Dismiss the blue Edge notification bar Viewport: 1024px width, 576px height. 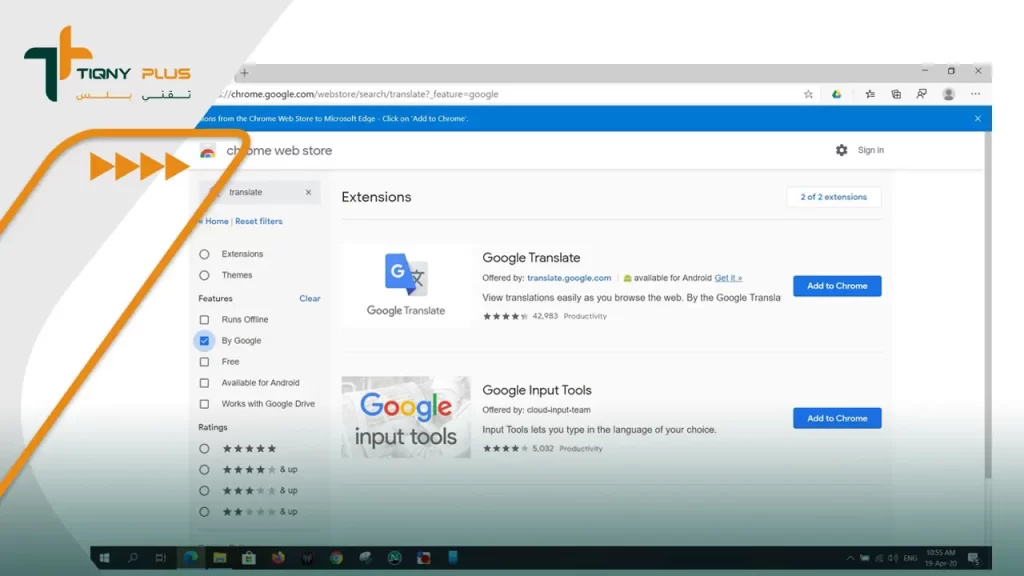pos(978,118)
